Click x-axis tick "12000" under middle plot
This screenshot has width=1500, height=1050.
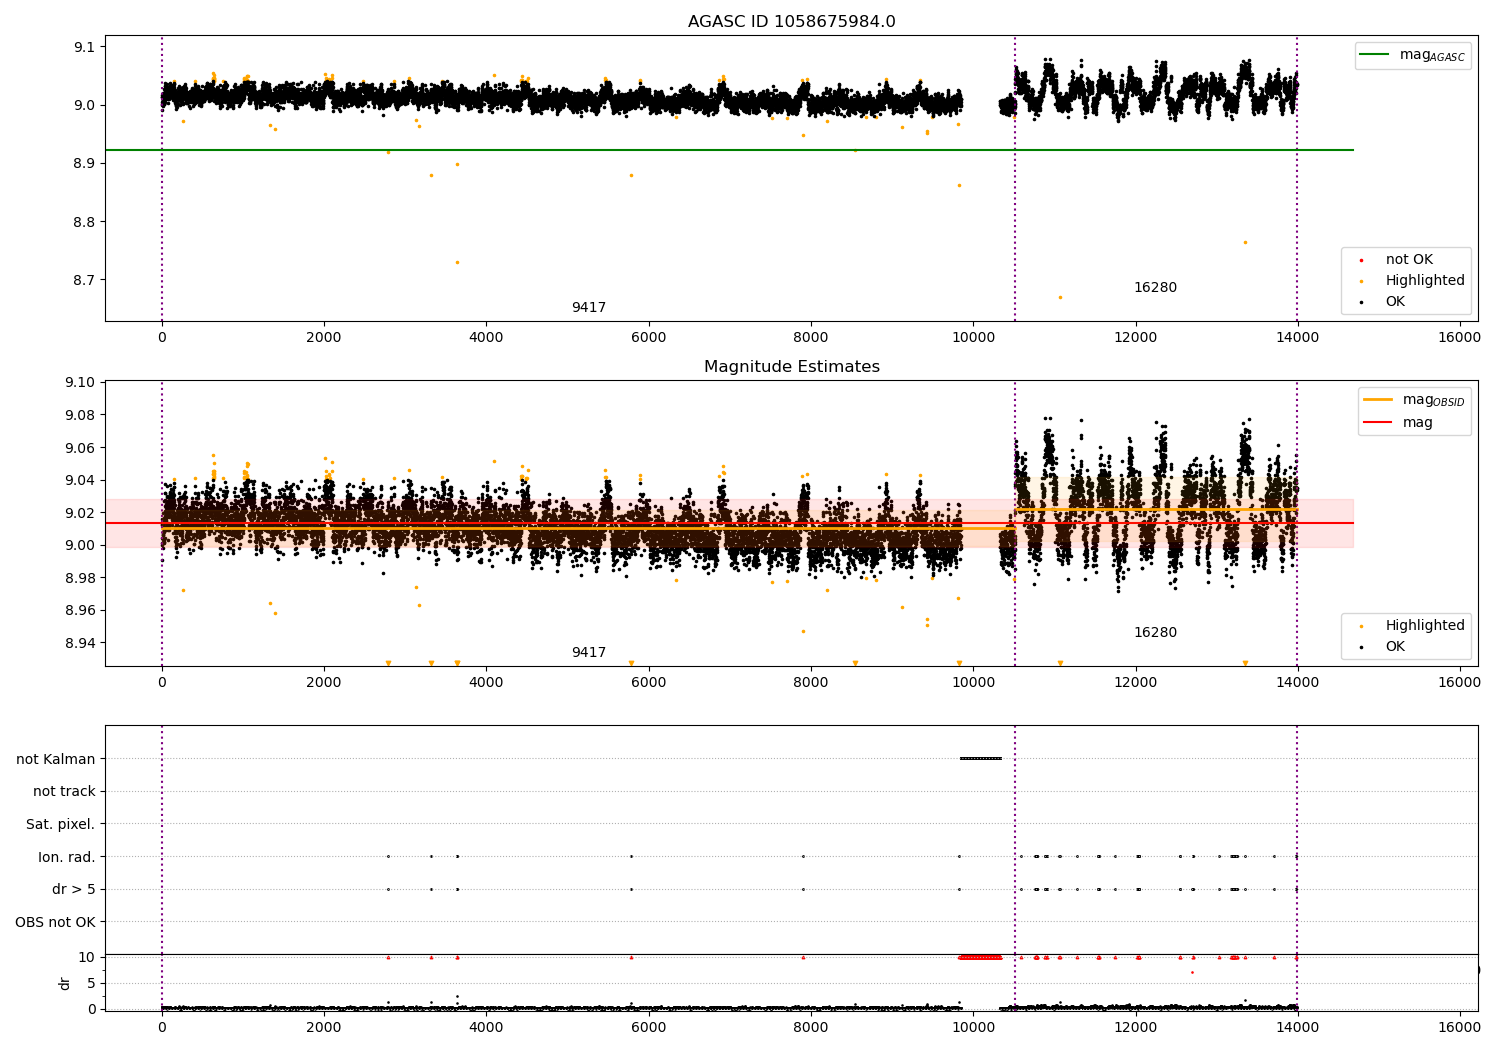[x=1135, y=683]
